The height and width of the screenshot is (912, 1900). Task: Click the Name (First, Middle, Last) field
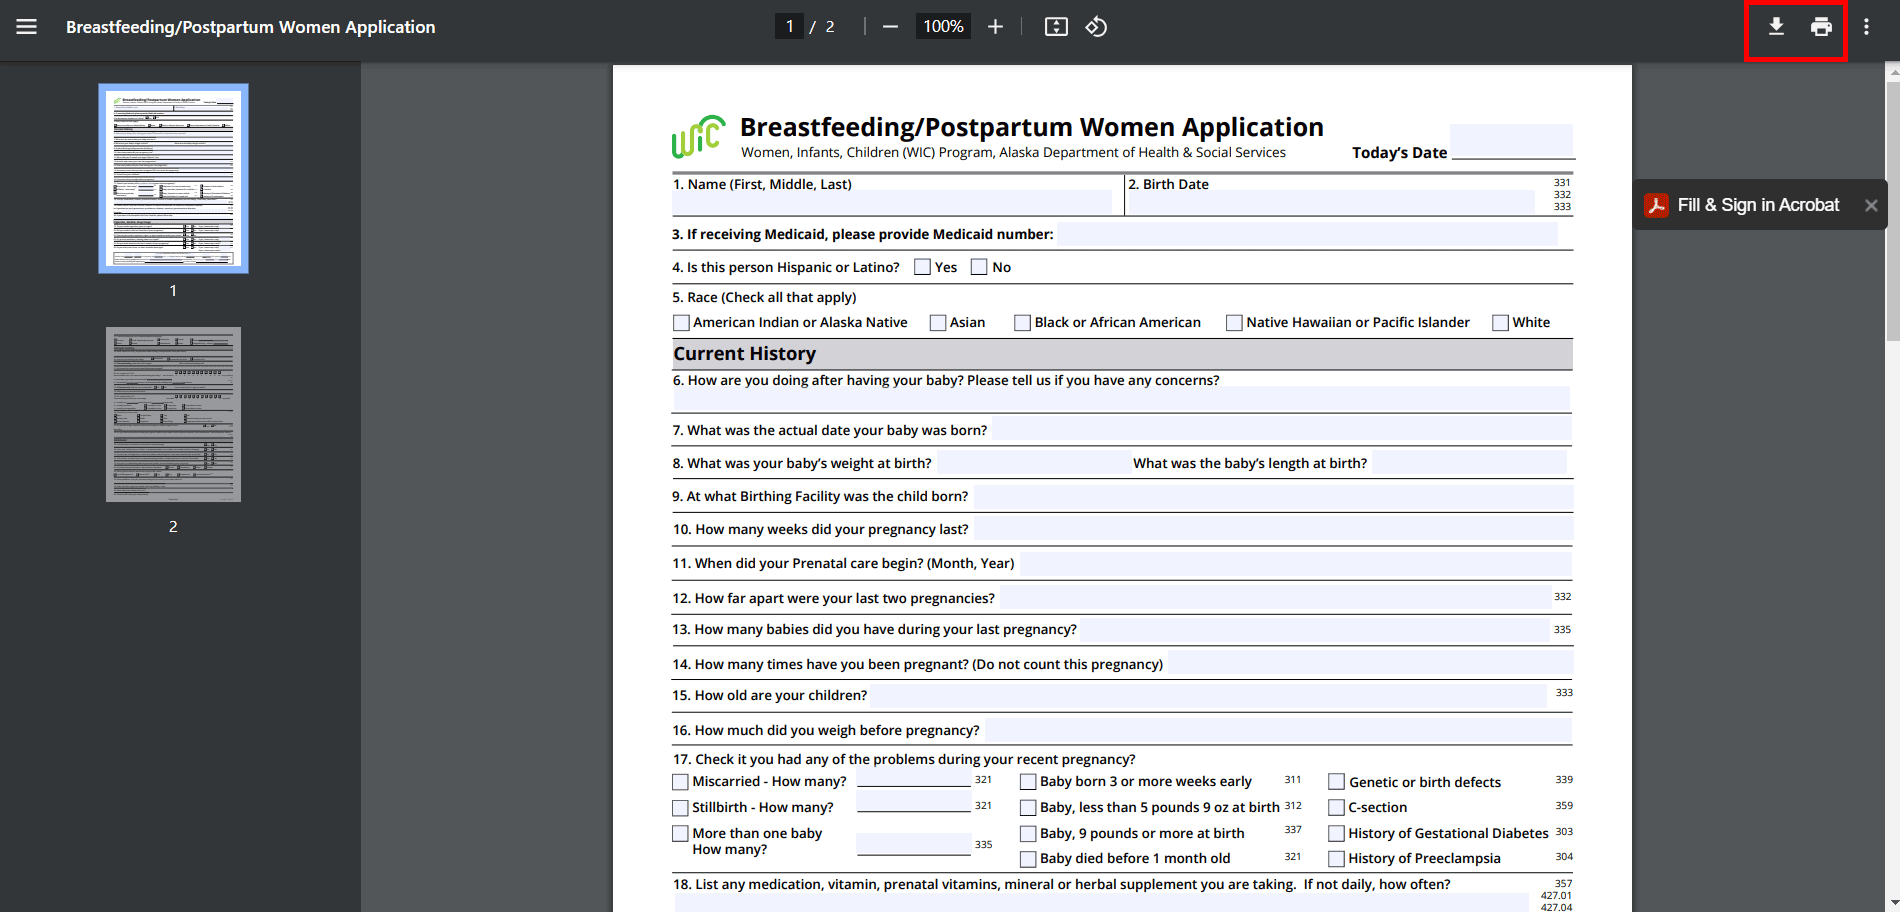(892, 203)
